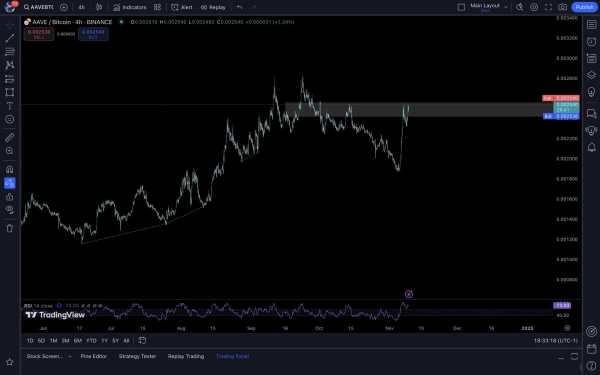Viewport: 600px width, 375px height.
Task: Open the ideas lightbulb panel
Action: pos(592,92)
